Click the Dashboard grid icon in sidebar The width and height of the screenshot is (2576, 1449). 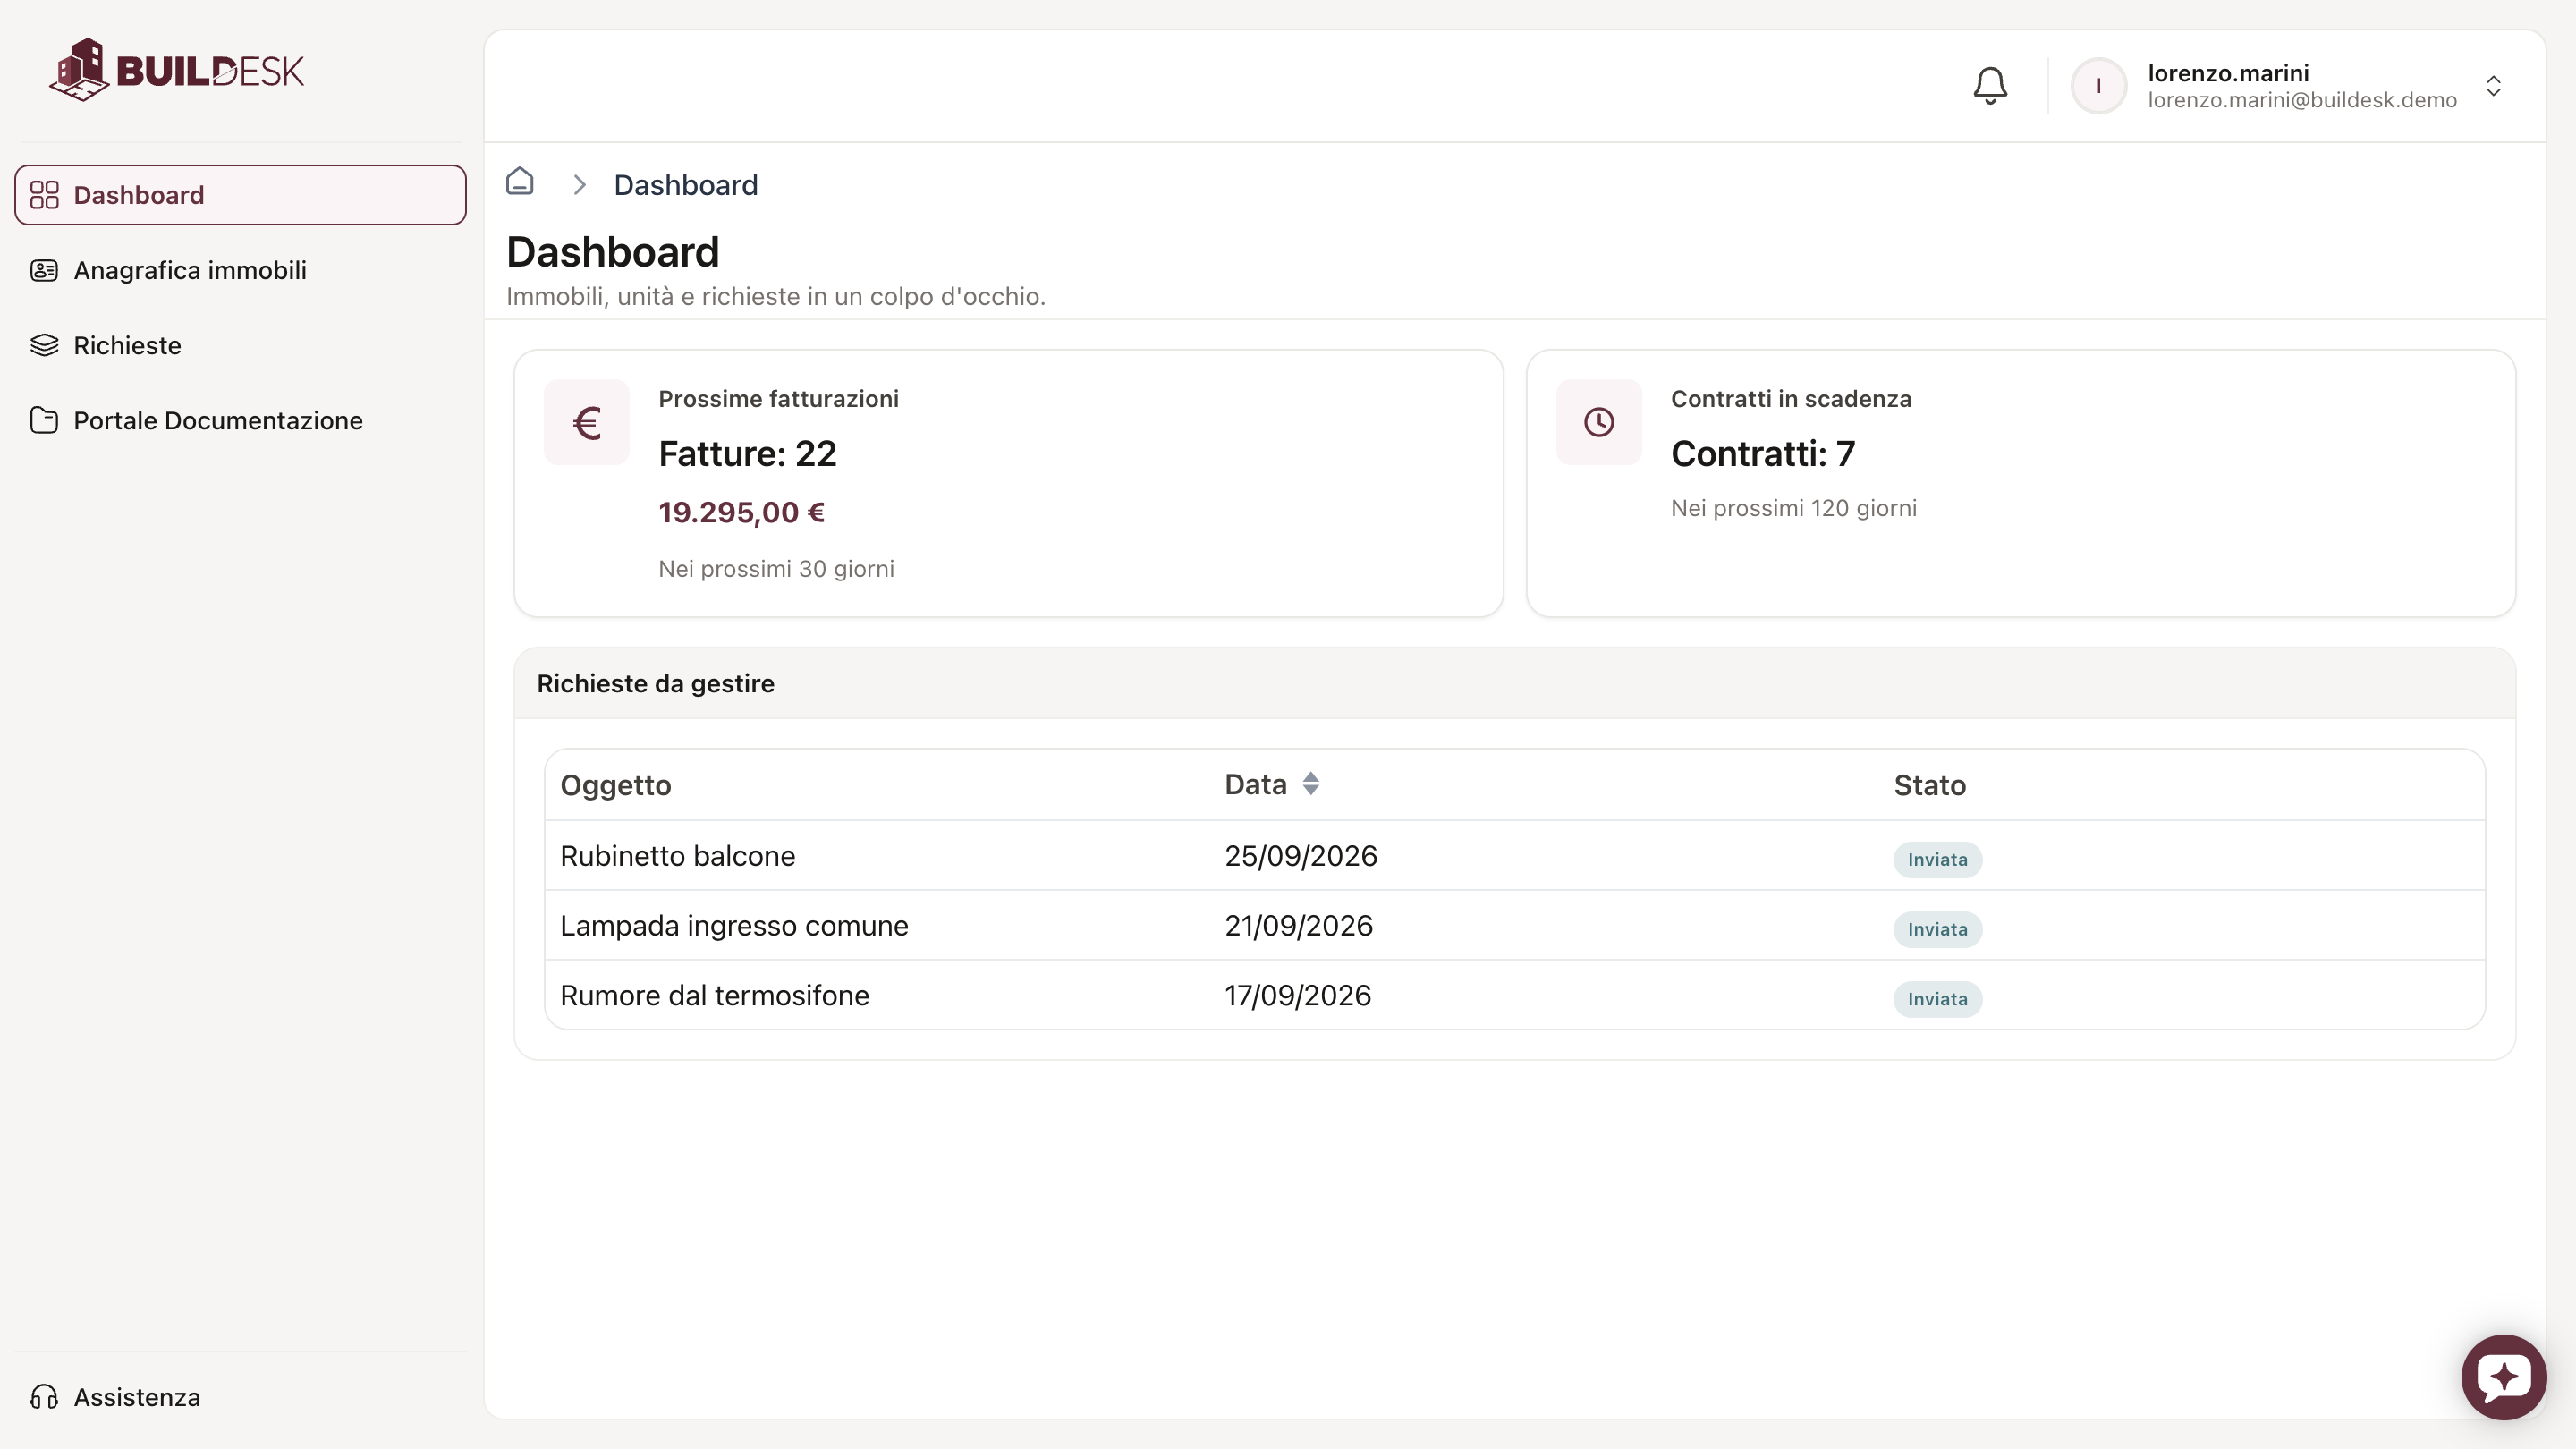[44, 195]
